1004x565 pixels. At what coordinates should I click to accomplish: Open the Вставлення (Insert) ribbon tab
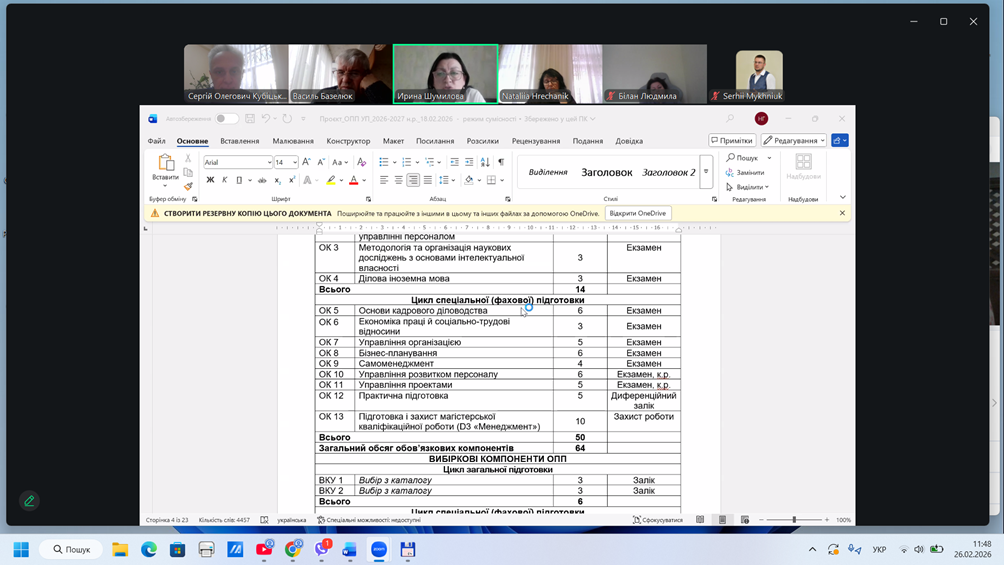point(240,141)
